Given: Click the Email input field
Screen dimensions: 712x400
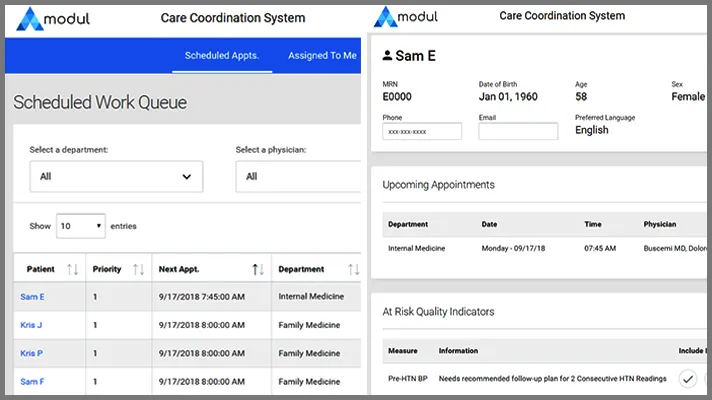Looking at the screenshot, I should (518, 131).
